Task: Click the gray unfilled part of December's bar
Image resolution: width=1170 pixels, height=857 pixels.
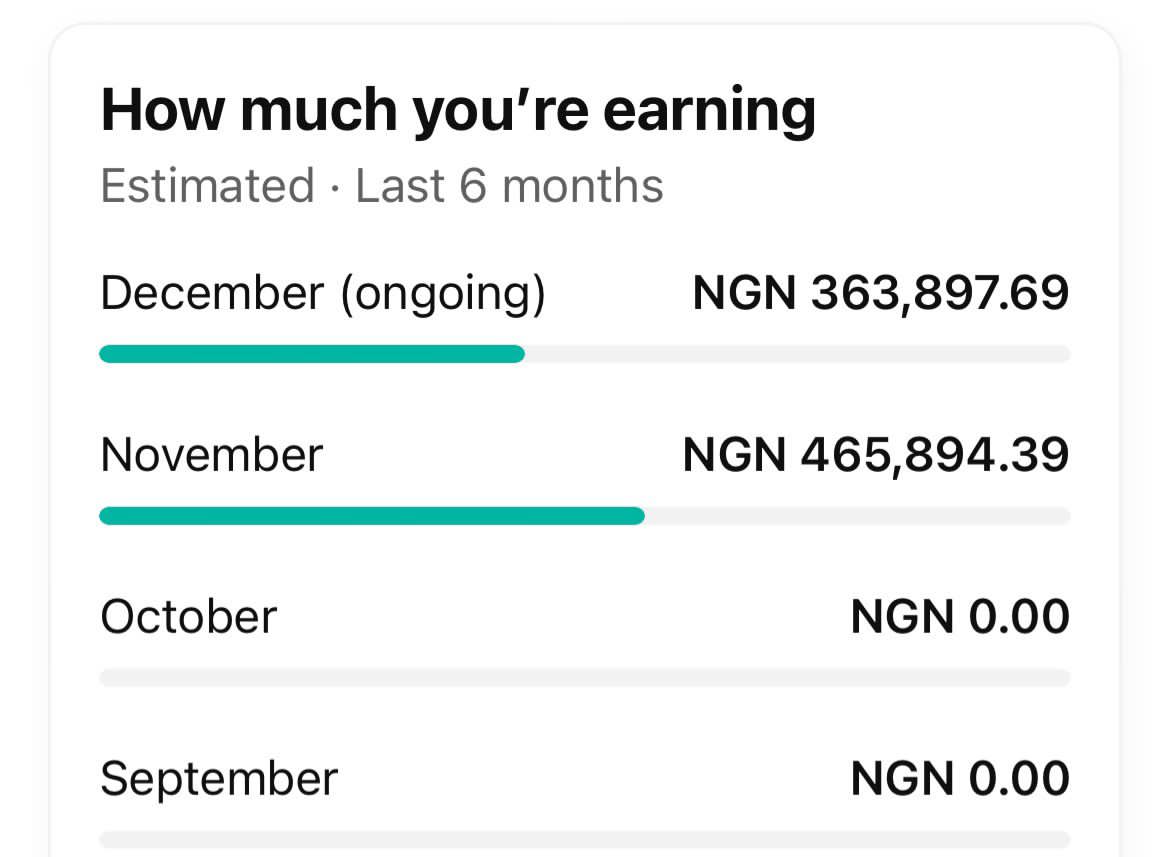Action: tap(797, 354)
